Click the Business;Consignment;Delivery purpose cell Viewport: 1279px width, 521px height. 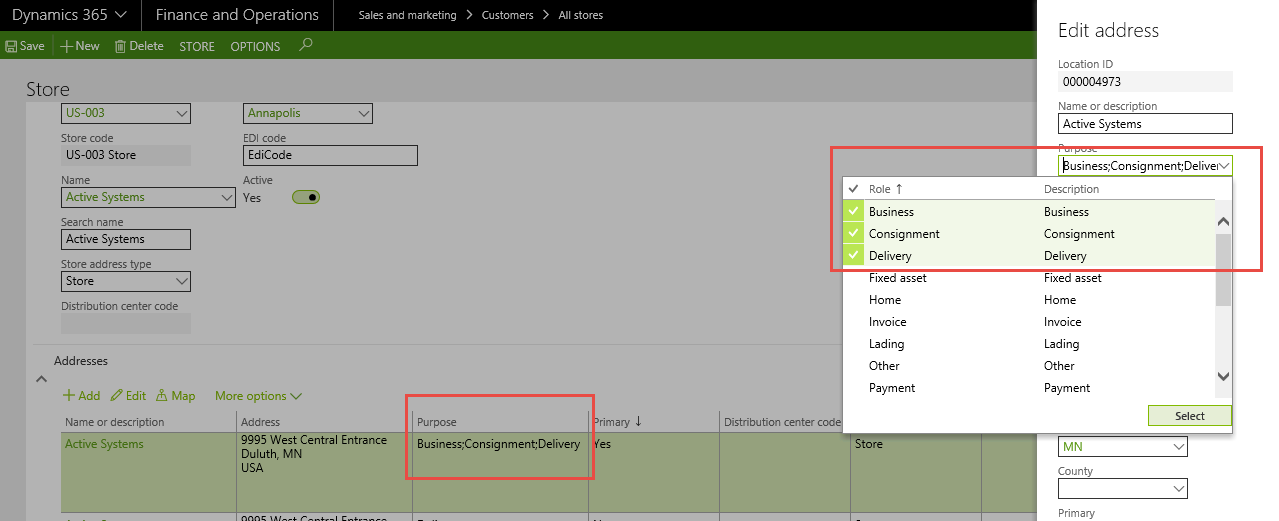pyautogui.click(x=498, y=444)
